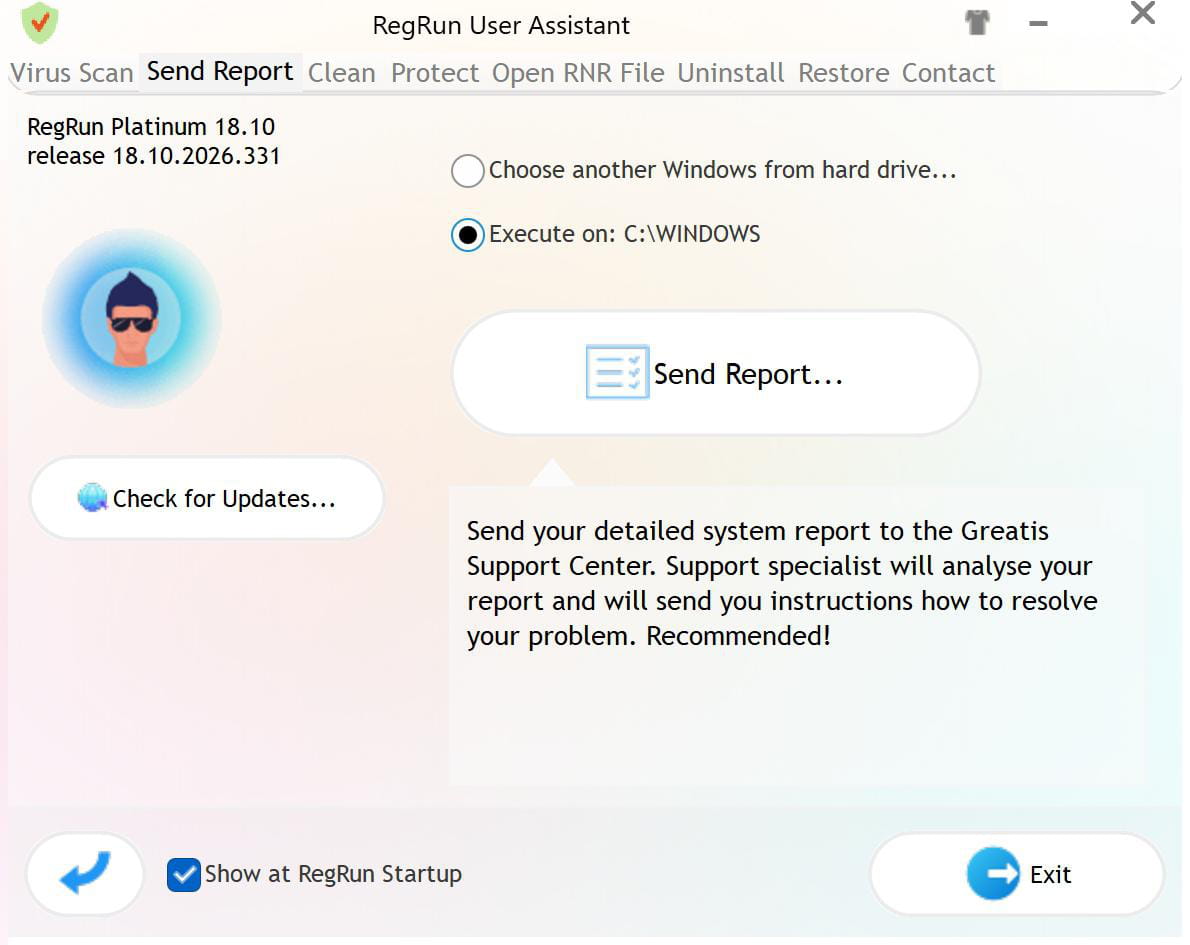Click the t-shirt skin icon in title bar

point(977,23)
